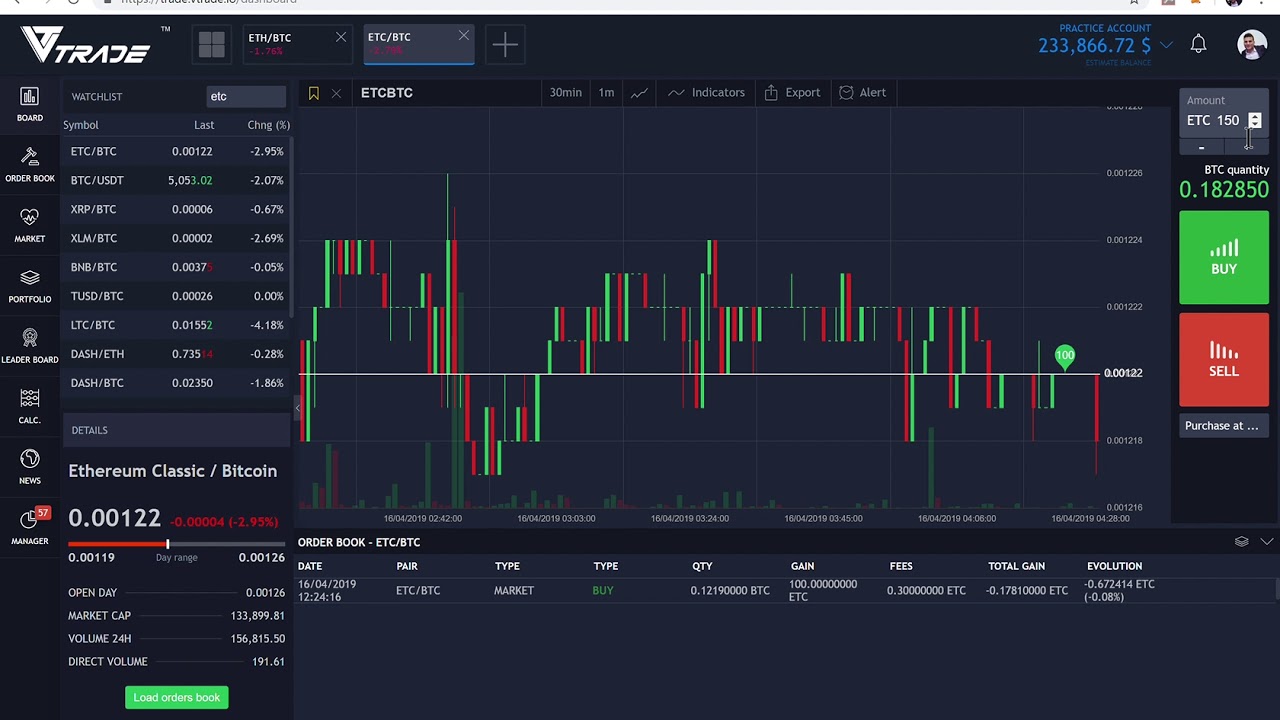Expand the practice account balance dropdown
The width and height of the screenshot is (1280, 720).
pyautogui.click(x=1166, y=46)
